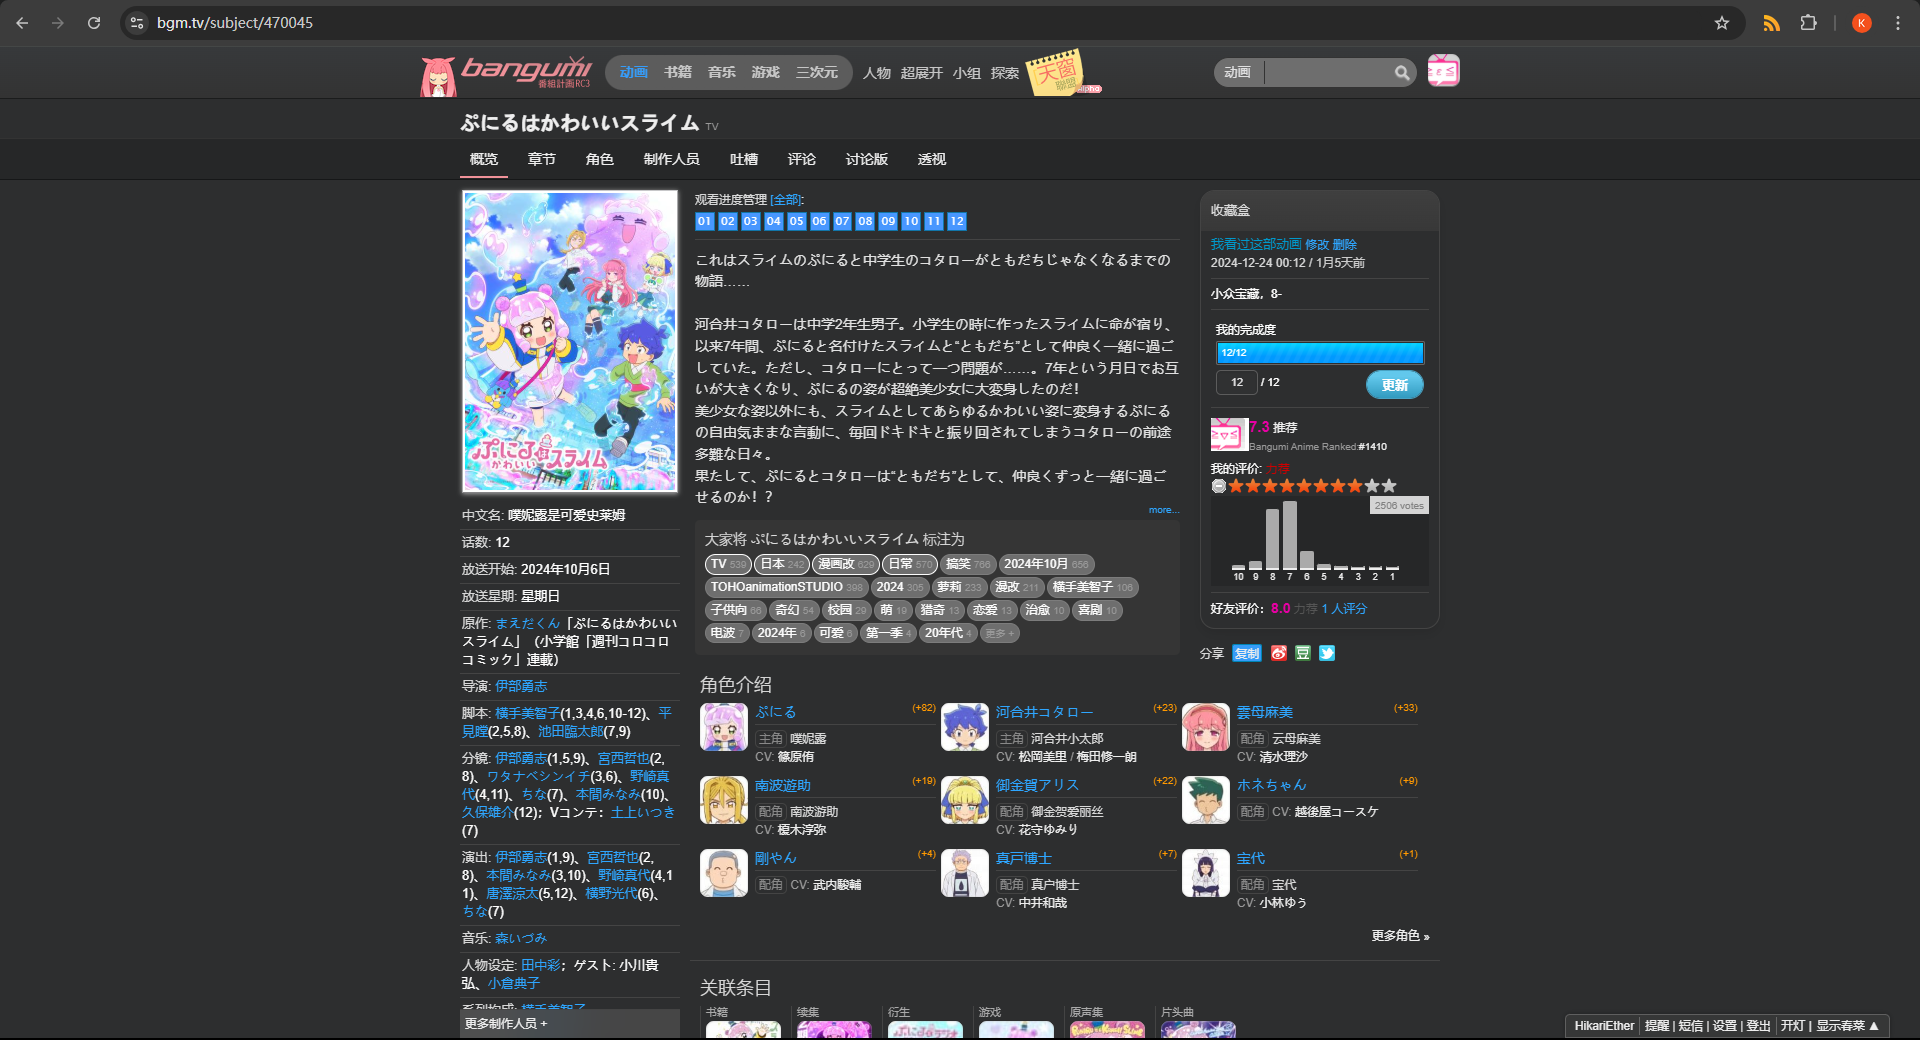Open ぷにる character avatar
This screenshot has height=1040, width=1920.
coord(724,727)
